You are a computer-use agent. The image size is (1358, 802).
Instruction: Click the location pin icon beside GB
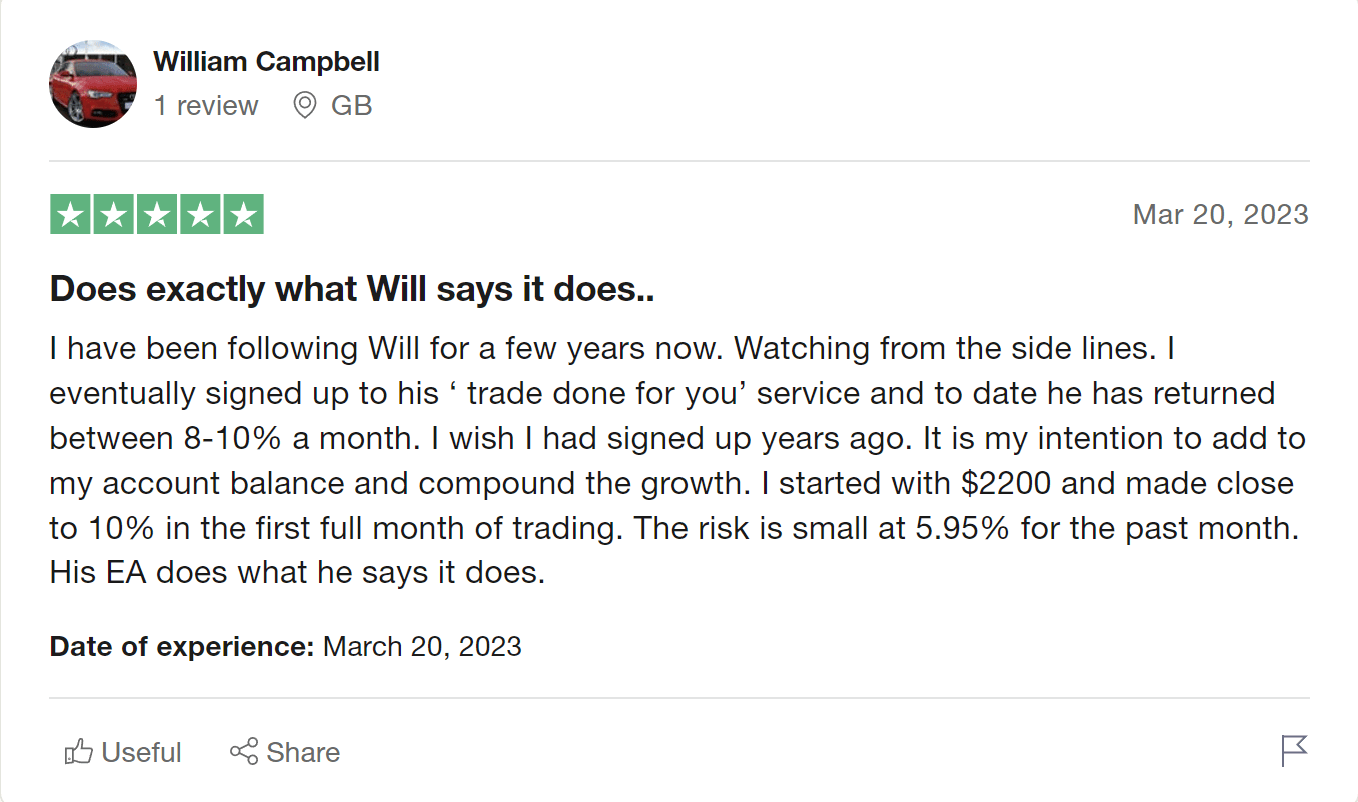[305, 105]
